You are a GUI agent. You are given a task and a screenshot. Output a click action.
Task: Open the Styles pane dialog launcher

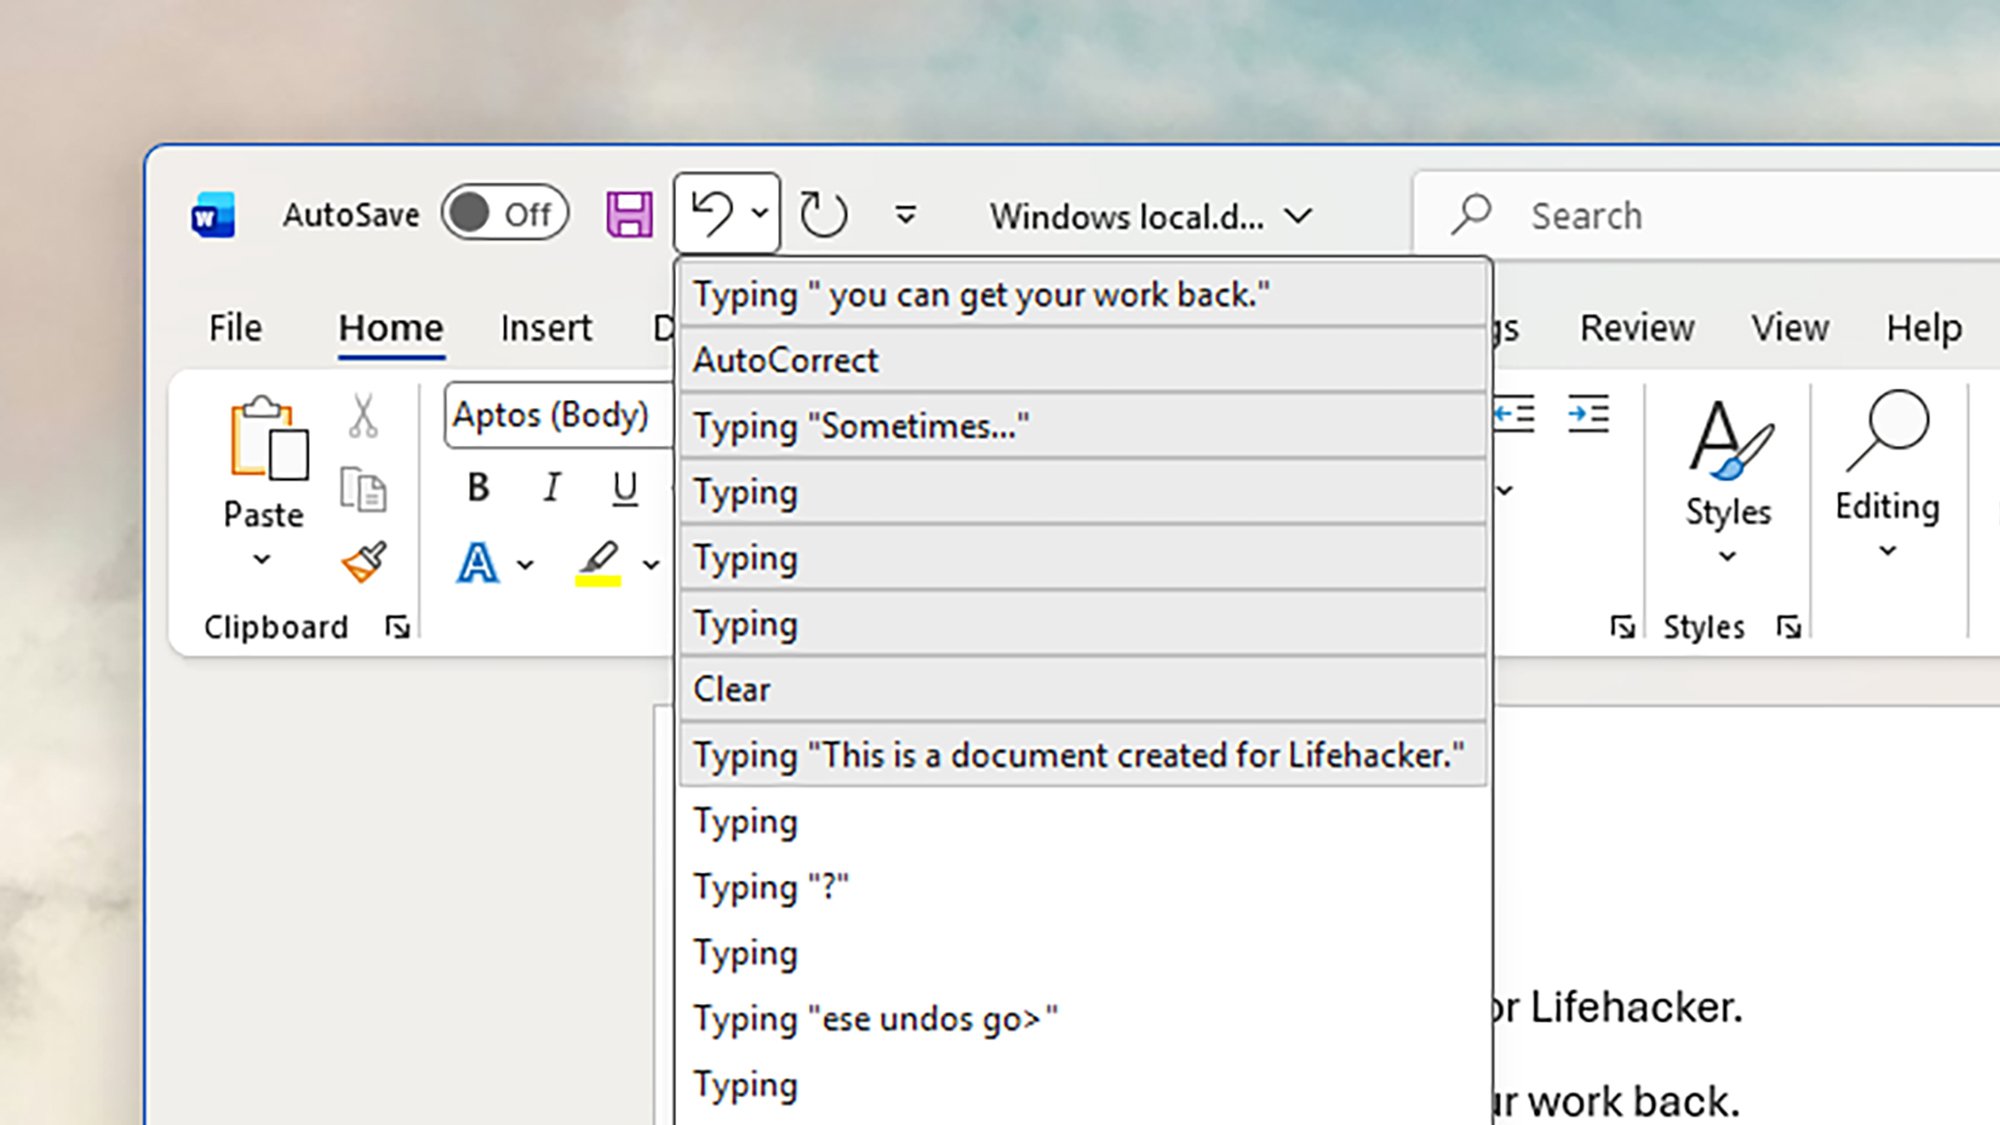click(1789, 627)
